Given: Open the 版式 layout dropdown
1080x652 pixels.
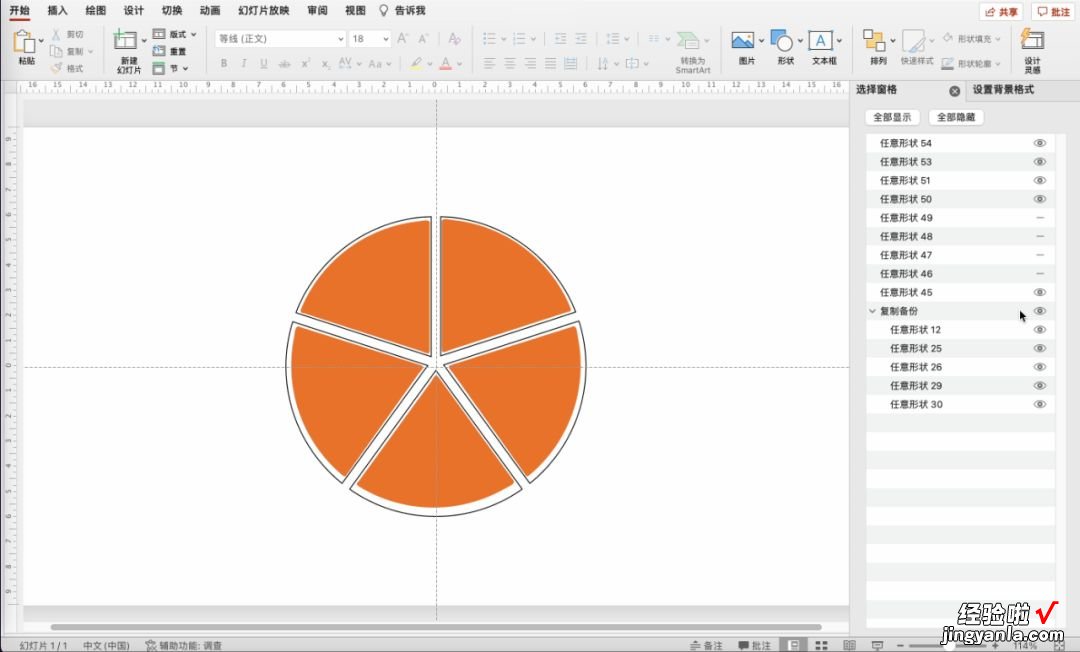Looking at the screenshot, I should 194,34.
